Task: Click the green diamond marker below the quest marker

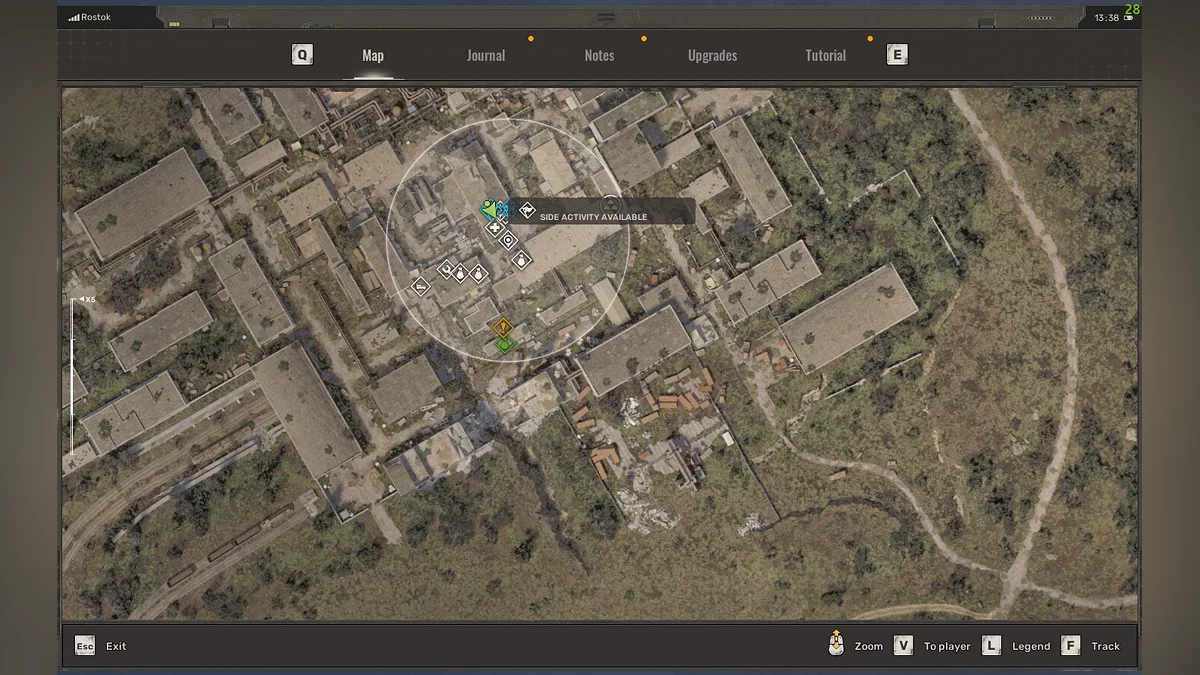Action: [x=504, y=344]
